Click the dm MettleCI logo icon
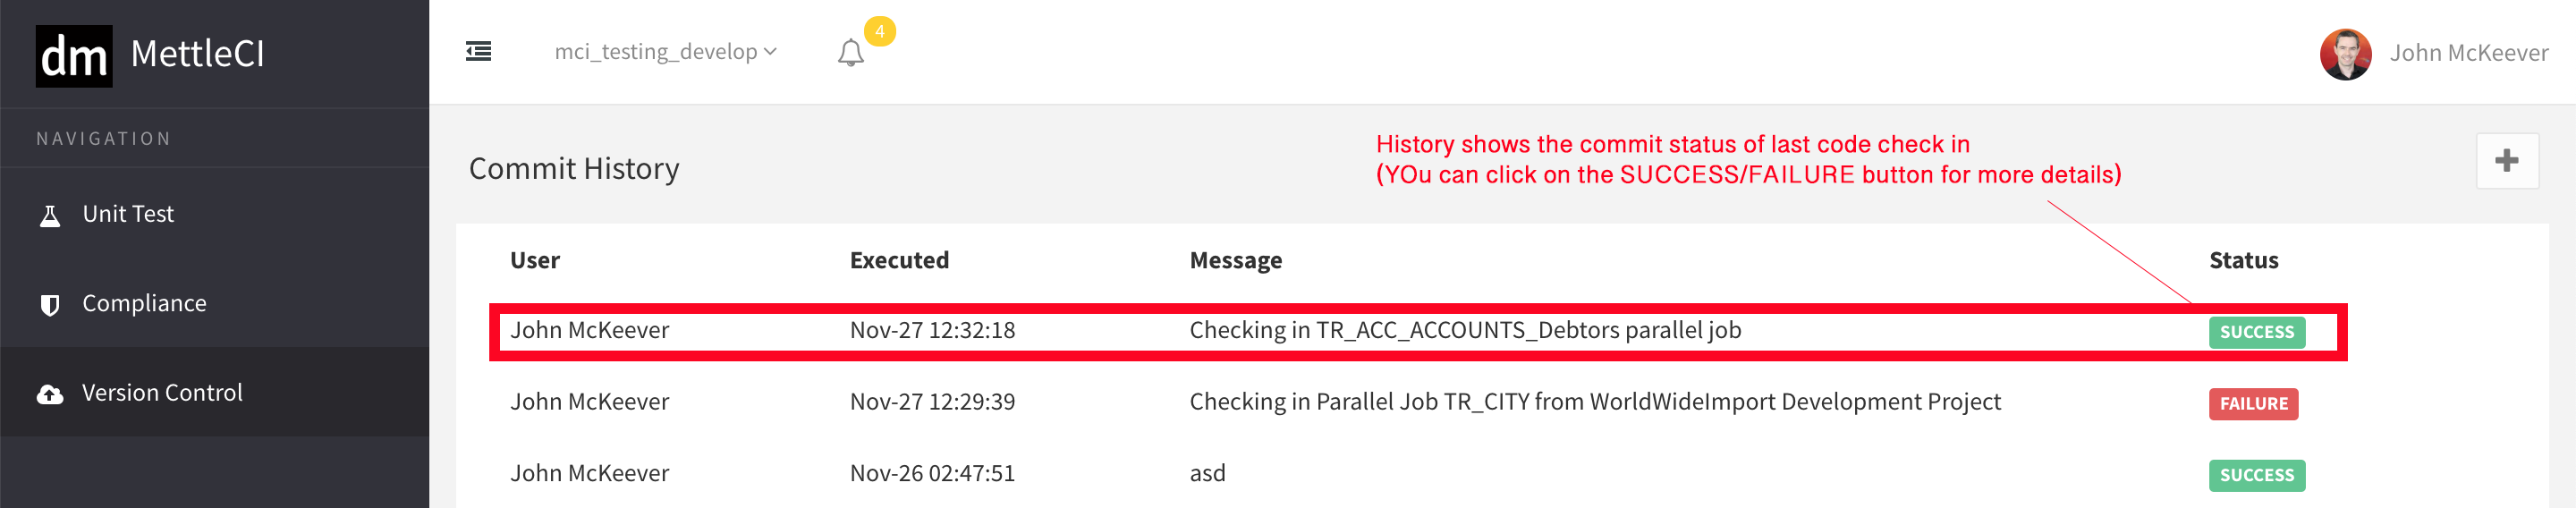Screen dimensions: 2576x508 point(74,56)
